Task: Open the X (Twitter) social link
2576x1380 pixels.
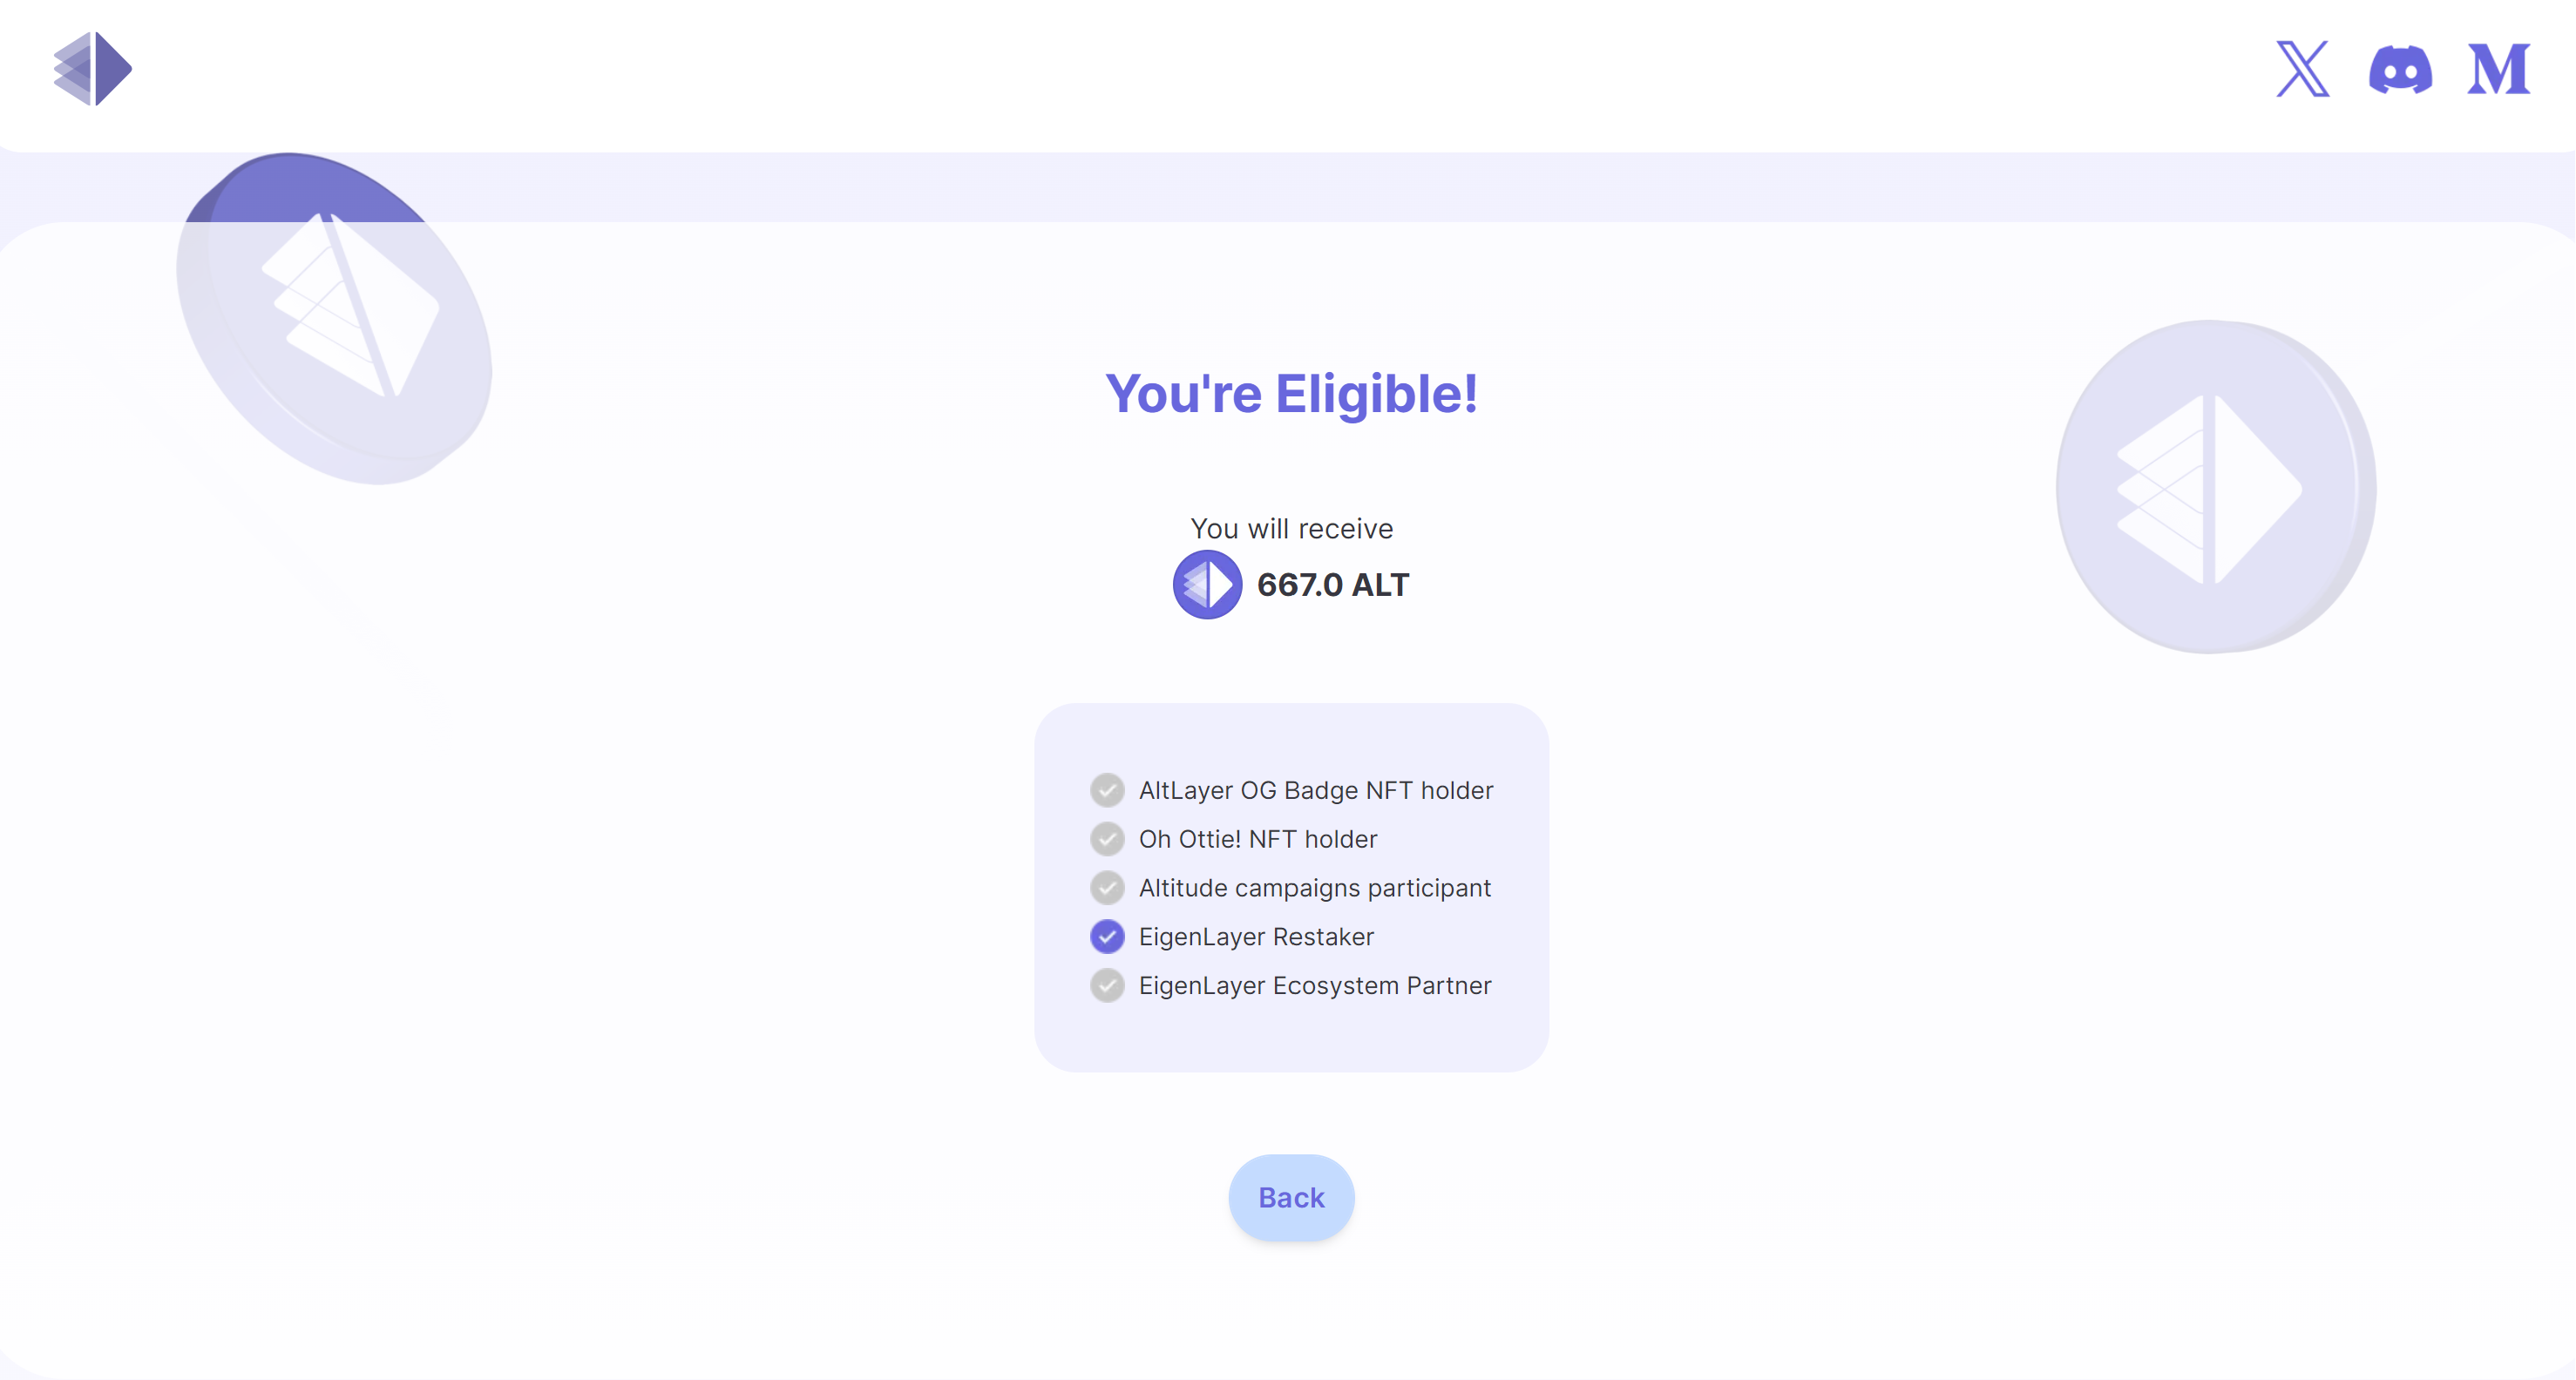Action: (x=2302, y=69)
